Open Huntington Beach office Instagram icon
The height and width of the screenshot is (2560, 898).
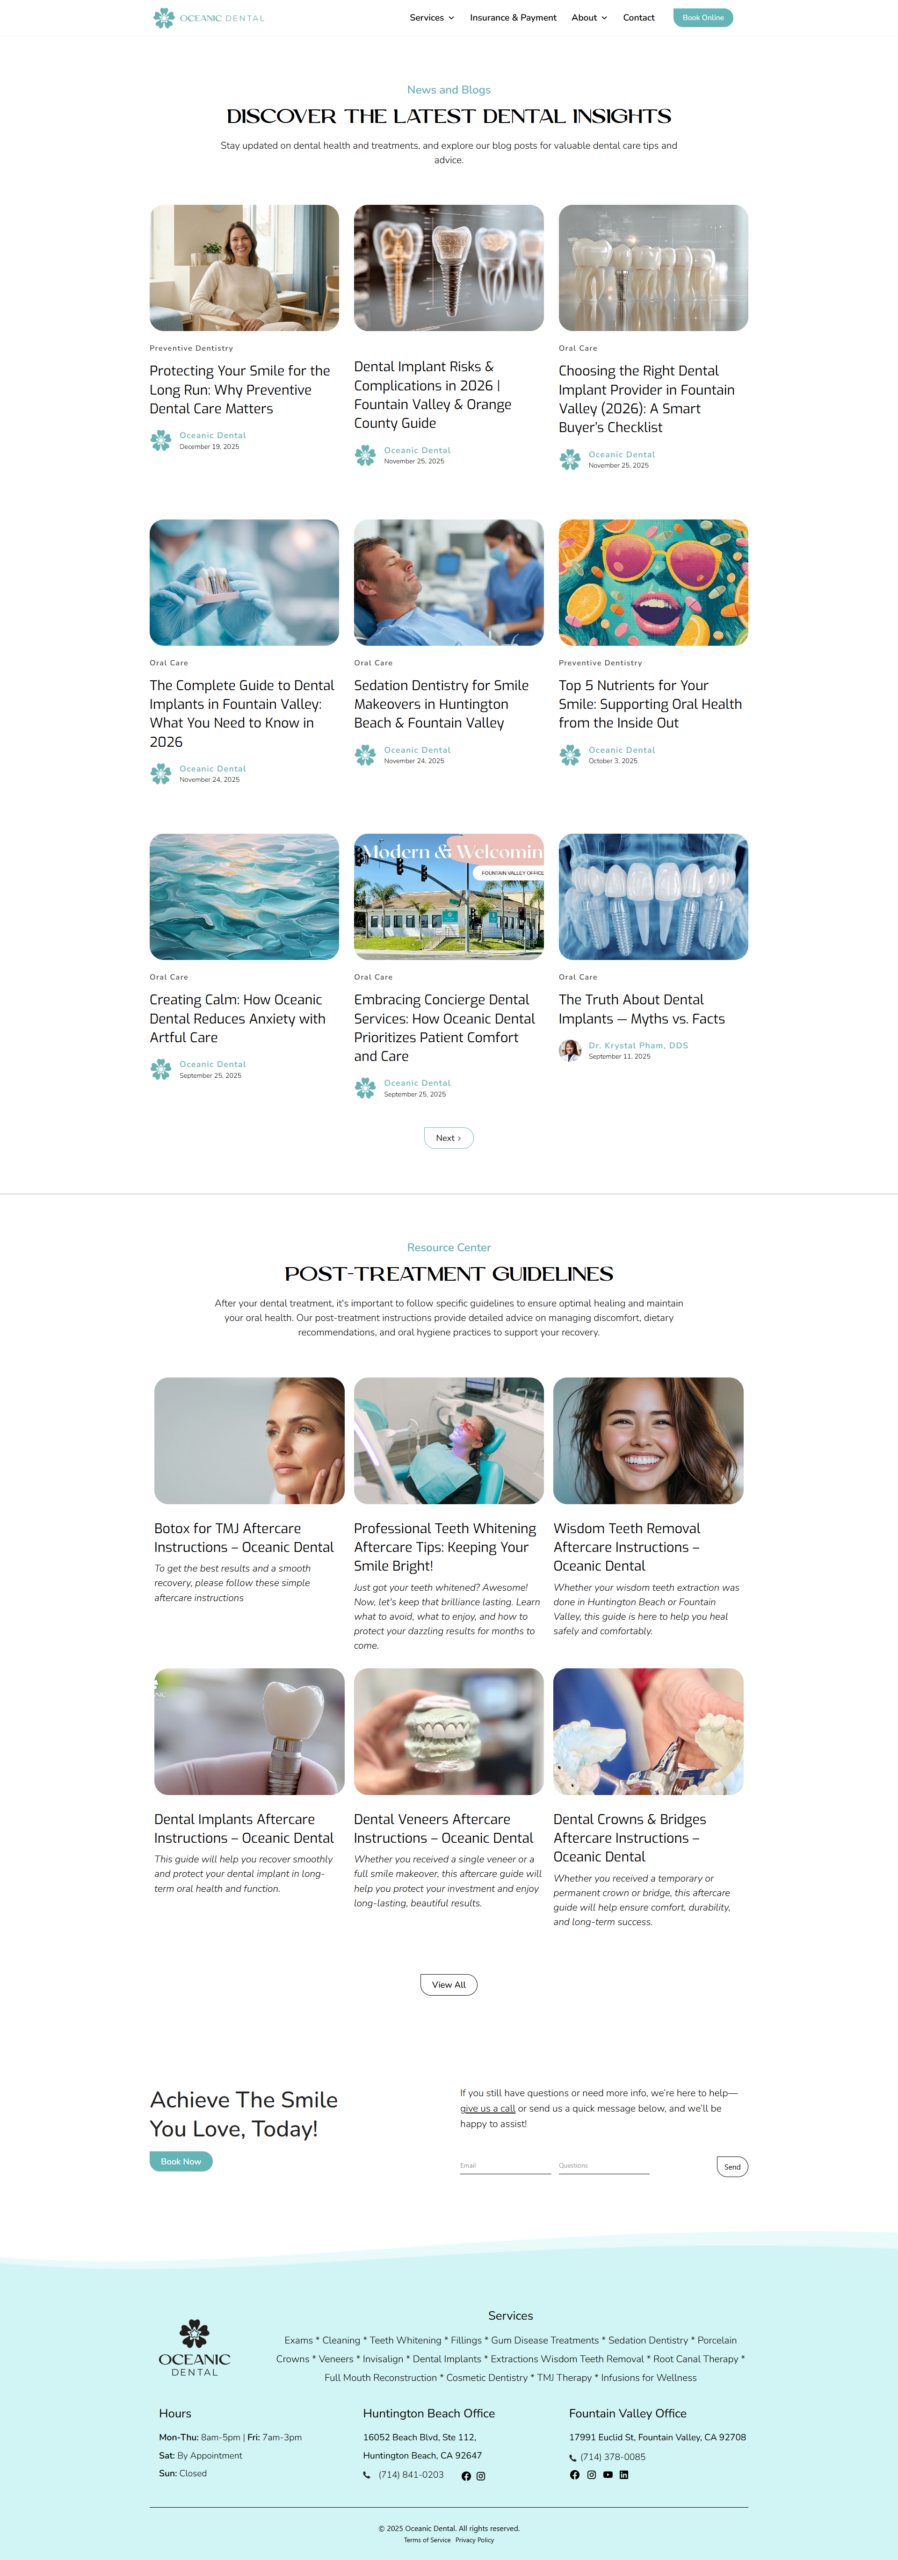pos(481,2476)
